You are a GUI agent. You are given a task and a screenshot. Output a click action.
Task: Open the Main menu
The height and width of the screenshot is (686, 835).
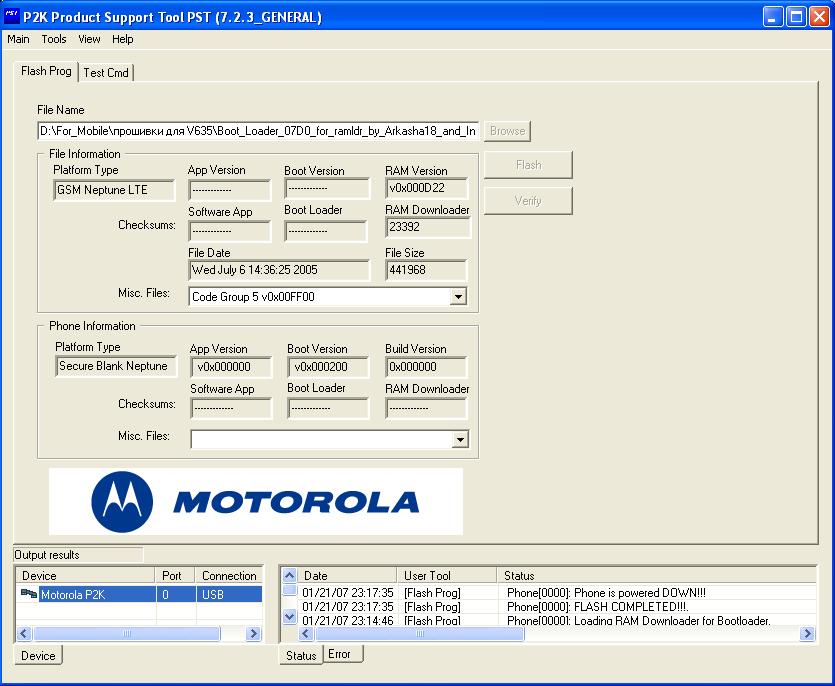pyautogui.click(x=18, y=39)
